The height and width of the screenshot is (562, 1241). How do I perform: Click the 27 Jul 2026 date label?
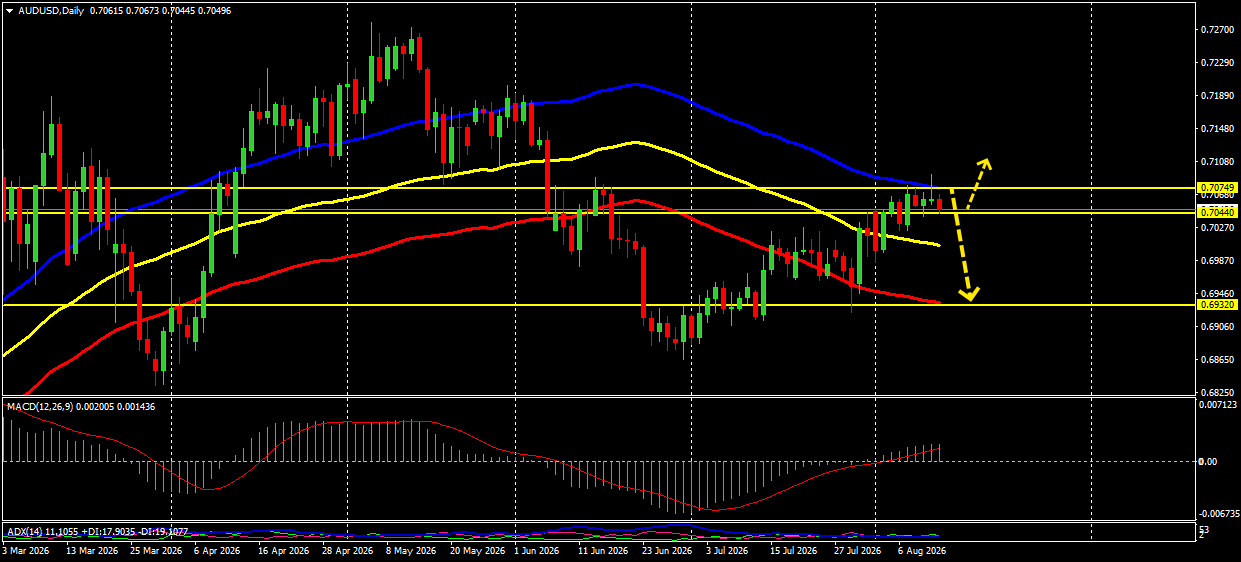pyautogui.click(x=858, y=550)
